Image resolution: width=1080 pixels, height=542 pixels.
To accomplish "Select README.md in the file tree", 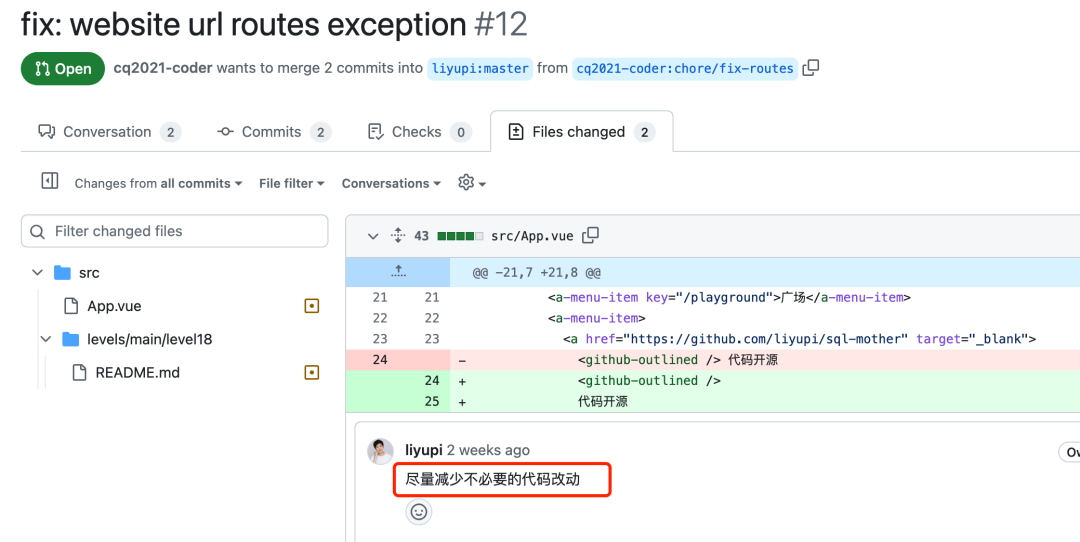I will coord(137,373).
